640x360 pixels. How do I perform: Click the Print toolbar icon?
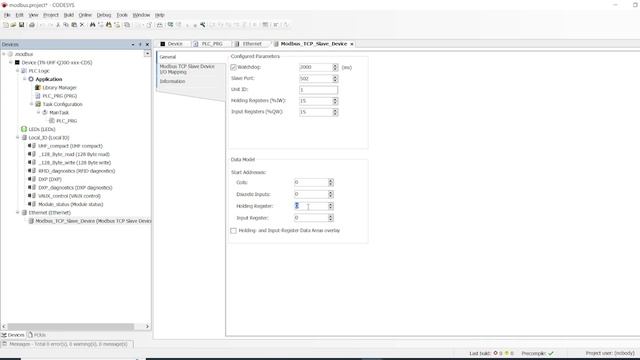click(32, 25)
